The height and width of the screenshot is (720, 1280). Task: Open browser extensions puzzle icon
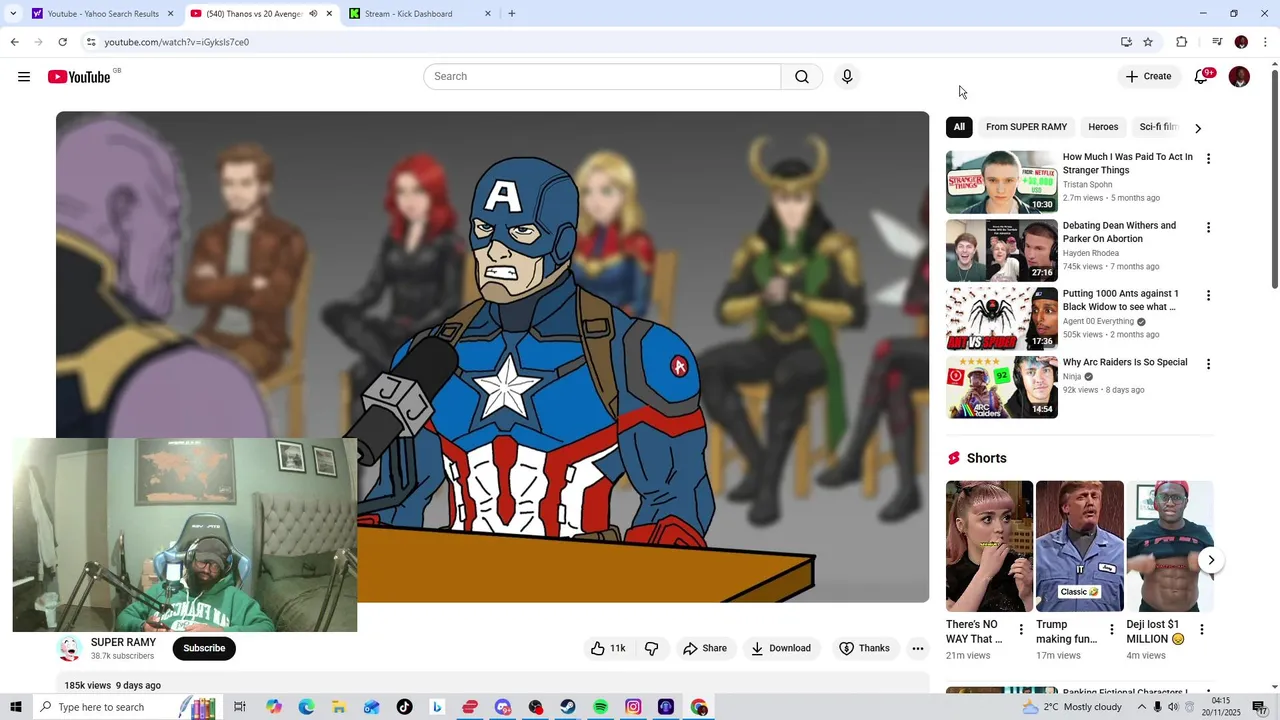[1181, 42]
